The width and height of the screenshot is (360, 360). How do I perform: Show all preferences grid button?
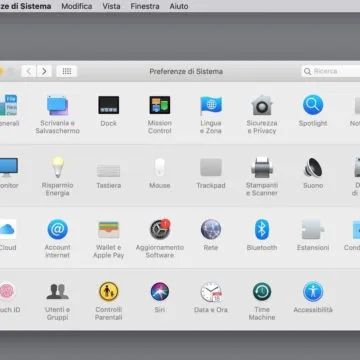pyautogui.click(x=67, y=71)
